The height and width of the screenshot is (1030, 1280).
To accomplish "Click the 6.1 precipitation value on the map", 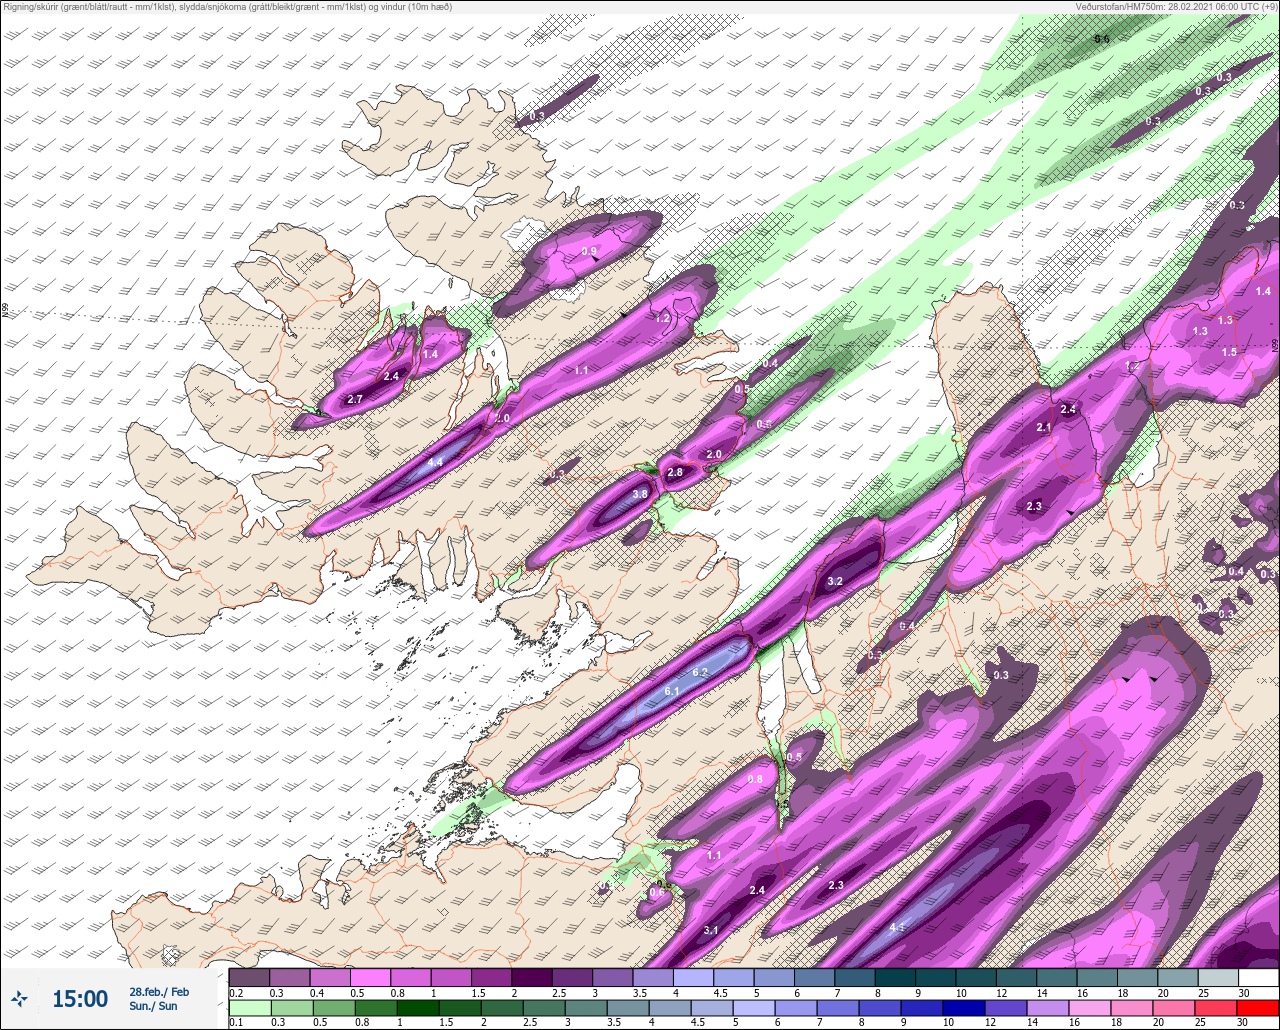I will click(x=672, y=691).
